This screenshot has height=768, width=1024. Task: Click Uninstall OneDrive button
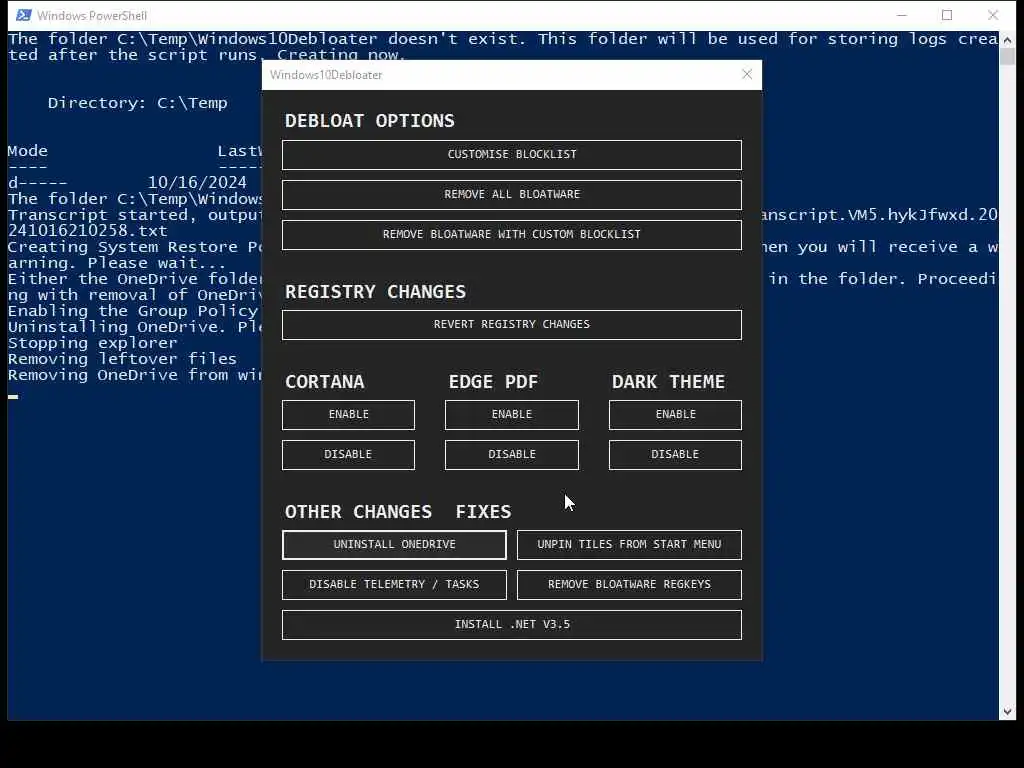click(394, 545)
